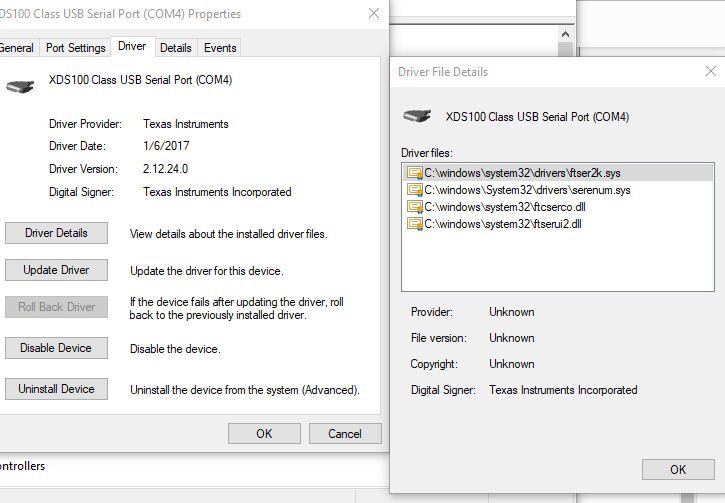Click 'Update the driver for this device.' text

(x=207, y=271)
